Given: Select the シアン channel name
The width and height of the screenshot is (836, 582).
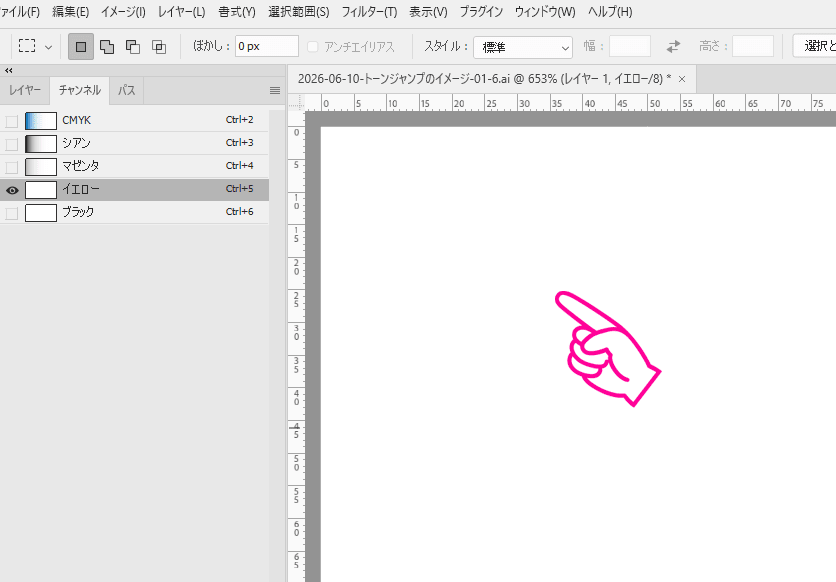Looking at the screenshot, I should [x=76, y=143].
